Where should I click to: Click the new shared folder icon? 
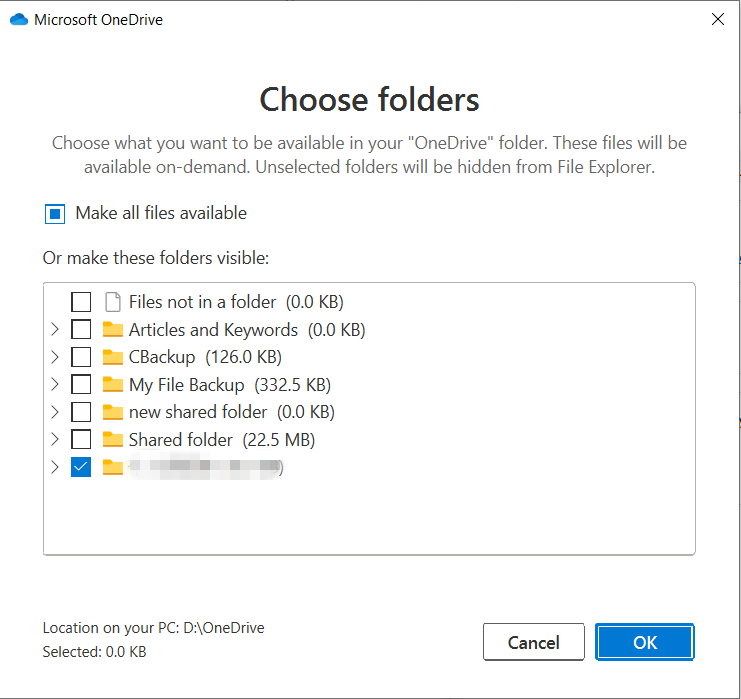(112, 412)
